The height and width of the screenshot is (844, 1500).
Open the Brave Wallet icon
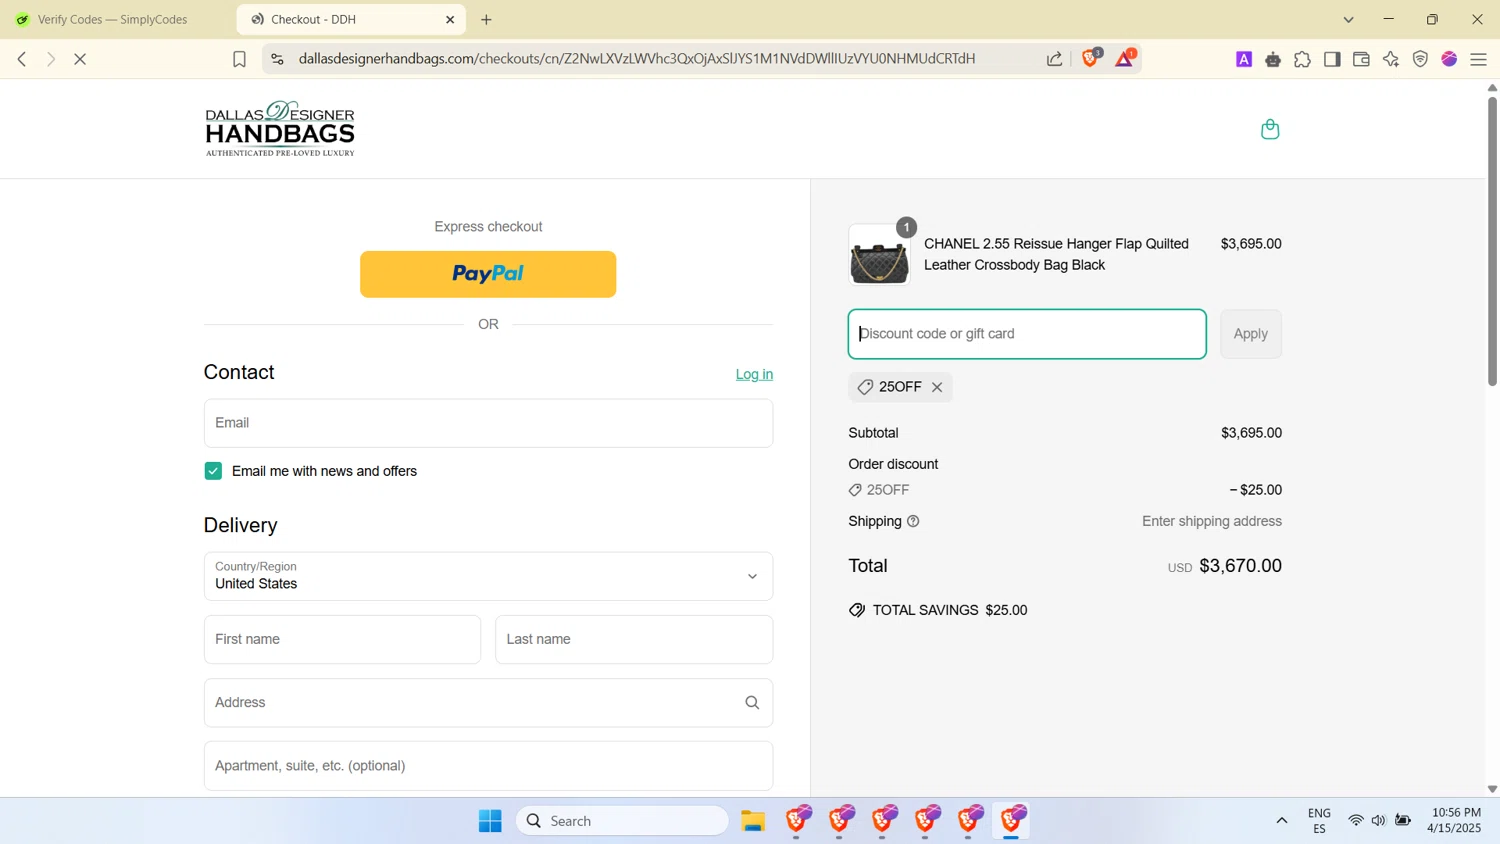[1361, 60]
